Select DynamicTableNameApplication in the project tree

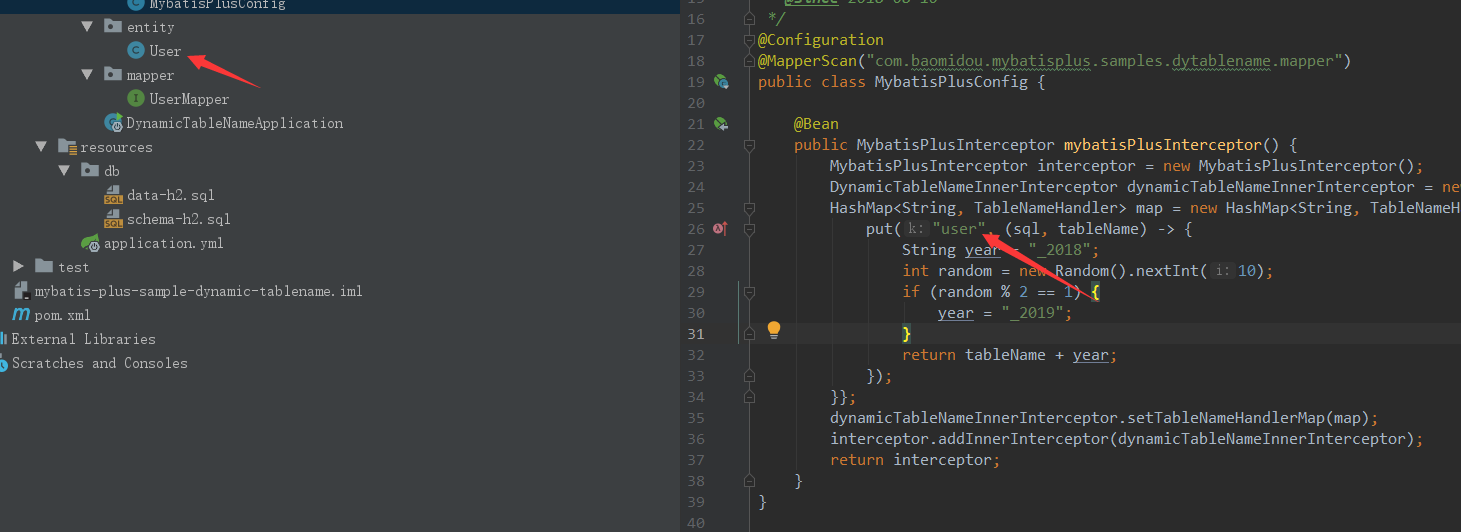coord(234,123)
